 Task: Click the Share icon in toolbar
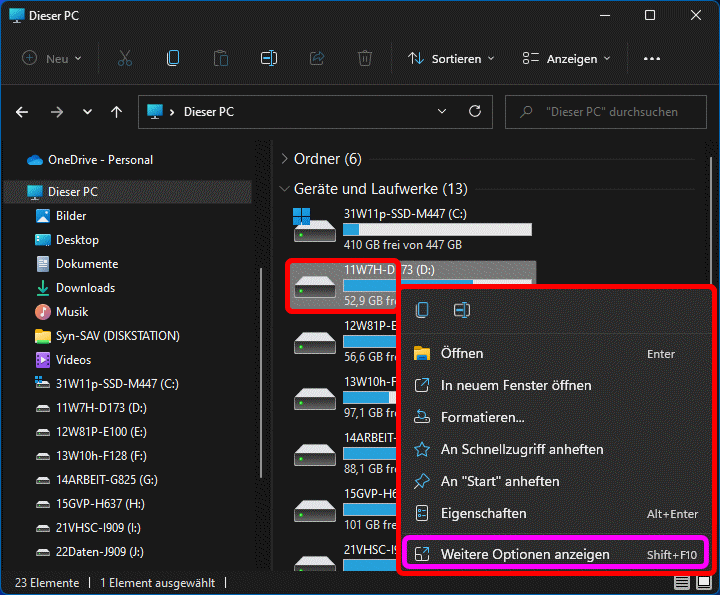(317, 59)
